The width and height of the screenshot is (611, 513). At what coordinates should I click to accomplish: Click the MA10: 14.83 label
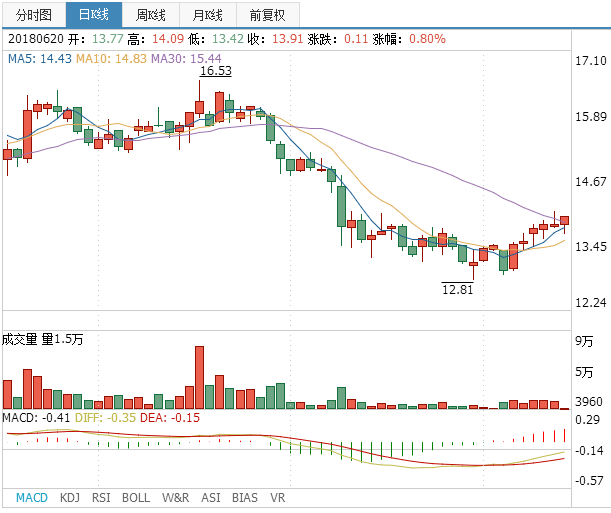(x=111, y=58)
